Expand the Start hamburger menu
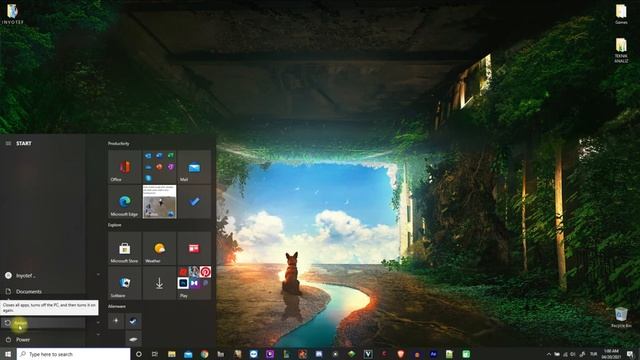 point(8,143)
